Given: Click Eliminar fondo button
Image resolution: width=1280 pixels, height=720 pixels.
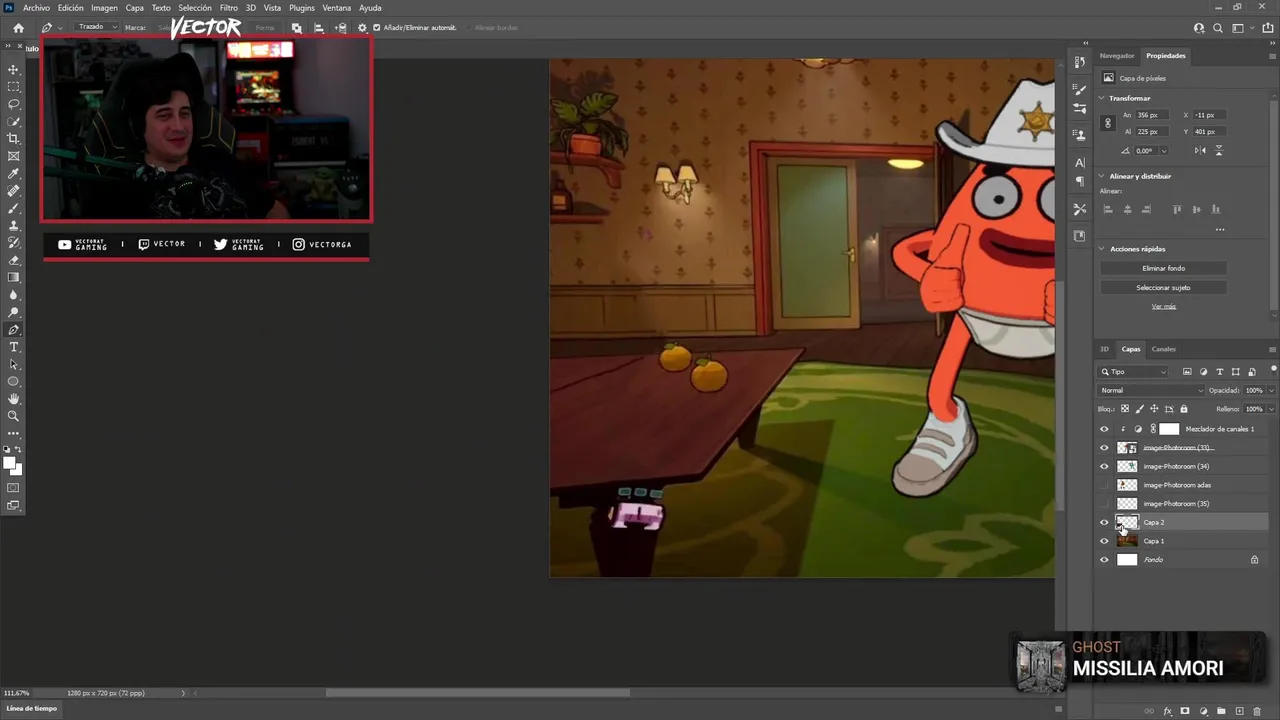Looking at the screenshot, I should pos(1163,268).
